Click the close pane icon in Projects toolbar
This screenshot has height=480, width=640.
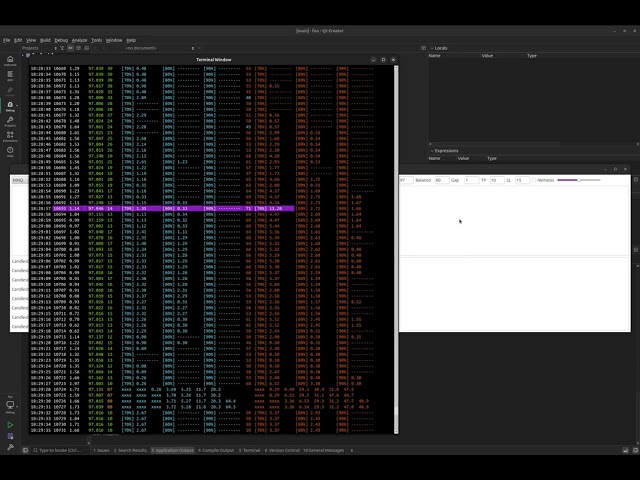coord(87,48)
